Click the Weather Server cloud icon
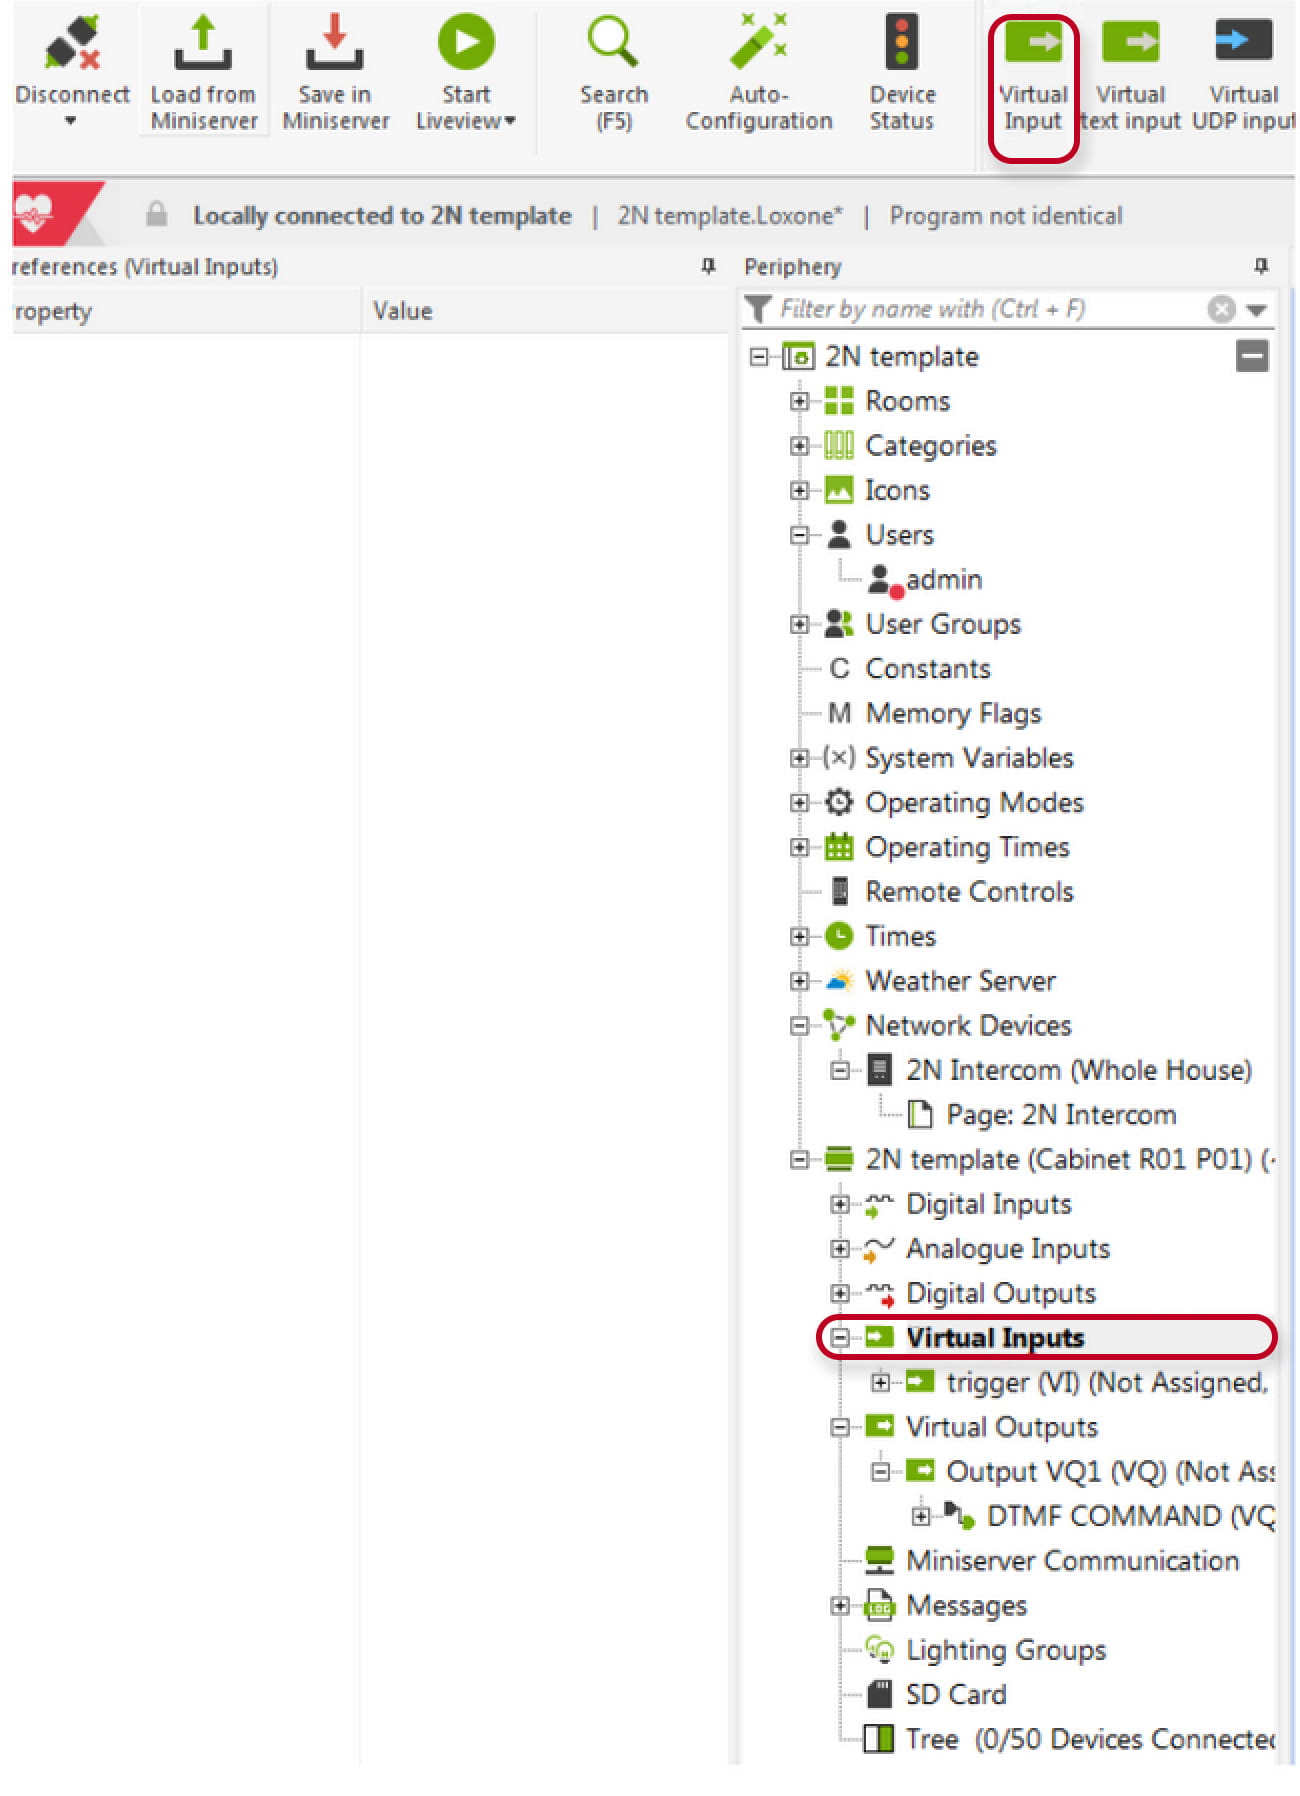The width and height of the screenshot is (1300, 1796). (838, 981)
